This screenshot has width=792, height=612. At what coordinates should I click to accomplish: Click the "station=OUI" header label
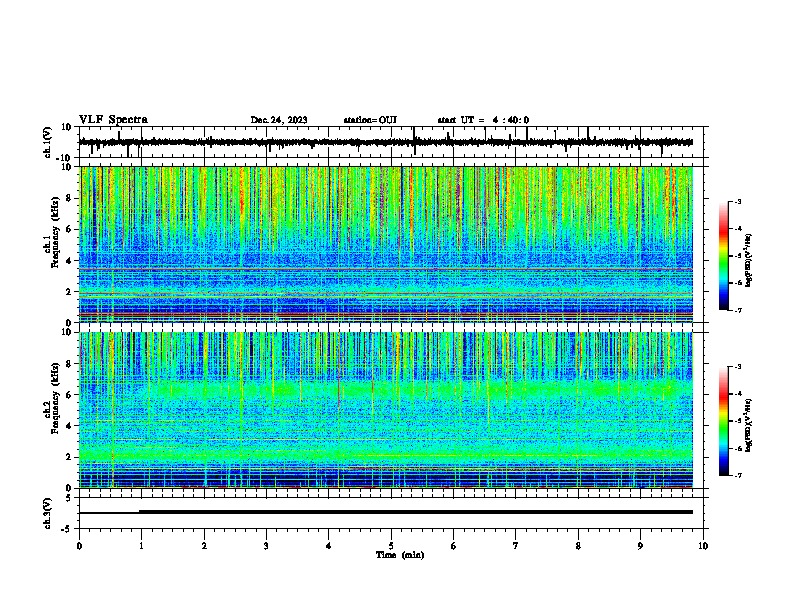[370, 120]
